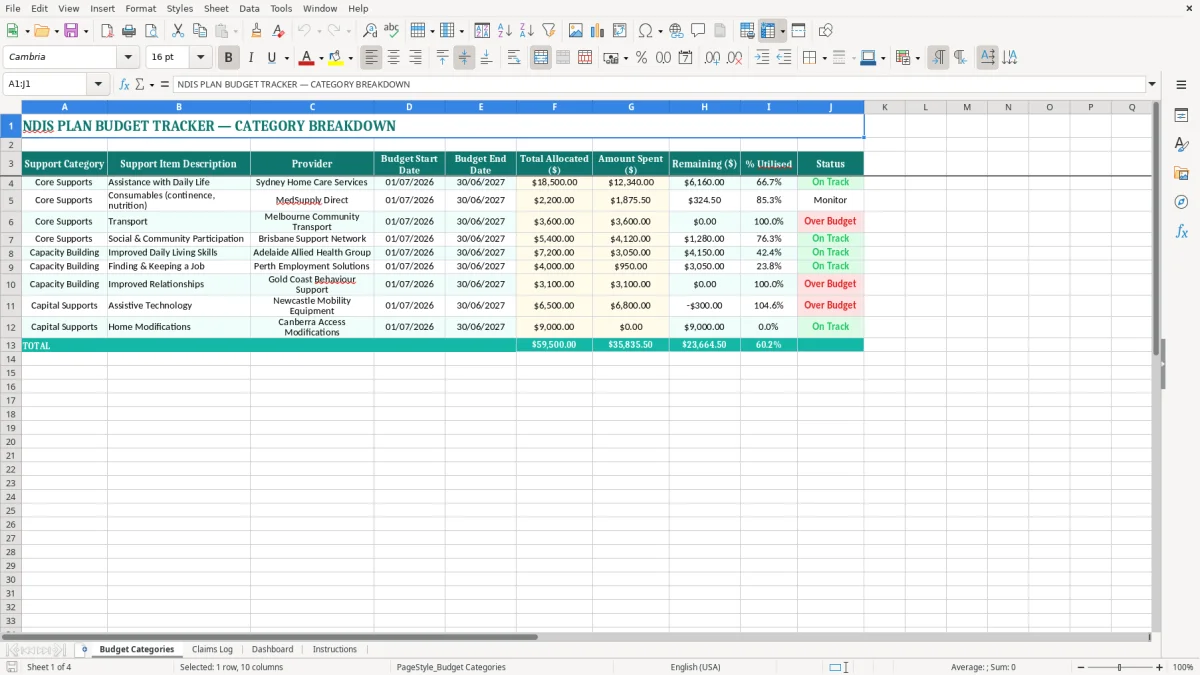Apply the yellow background color swatch
1200x675 pixels.
pos(336,58)
